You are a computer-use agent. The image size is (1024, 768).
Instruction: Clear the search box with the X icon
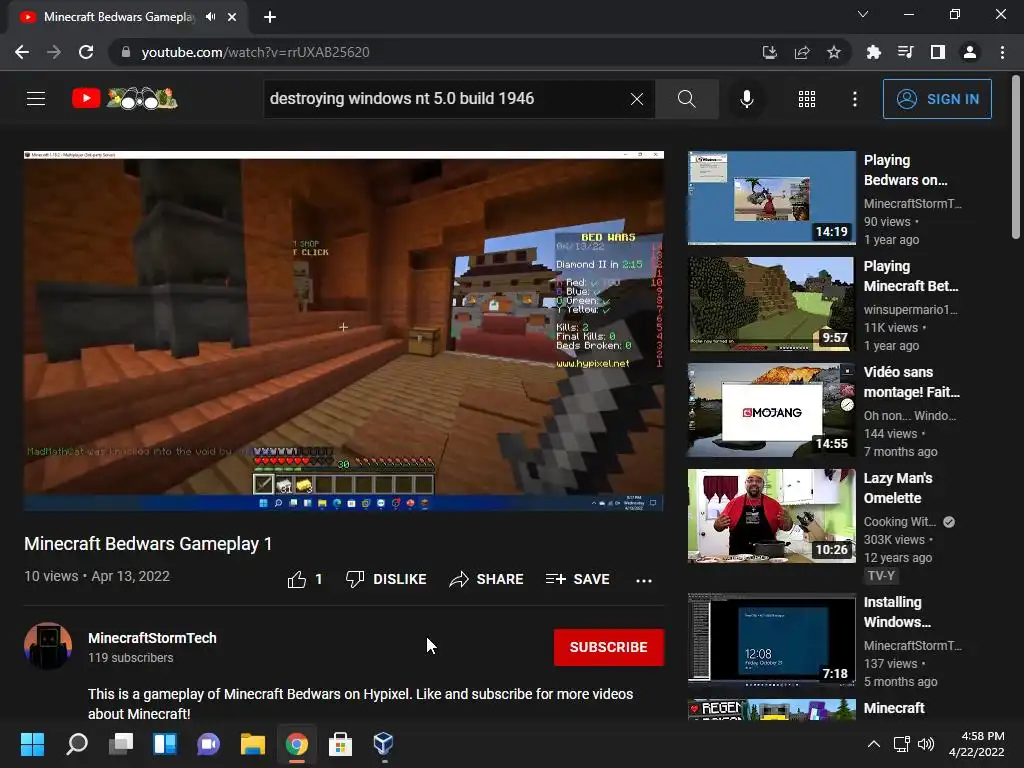(637, 99)
